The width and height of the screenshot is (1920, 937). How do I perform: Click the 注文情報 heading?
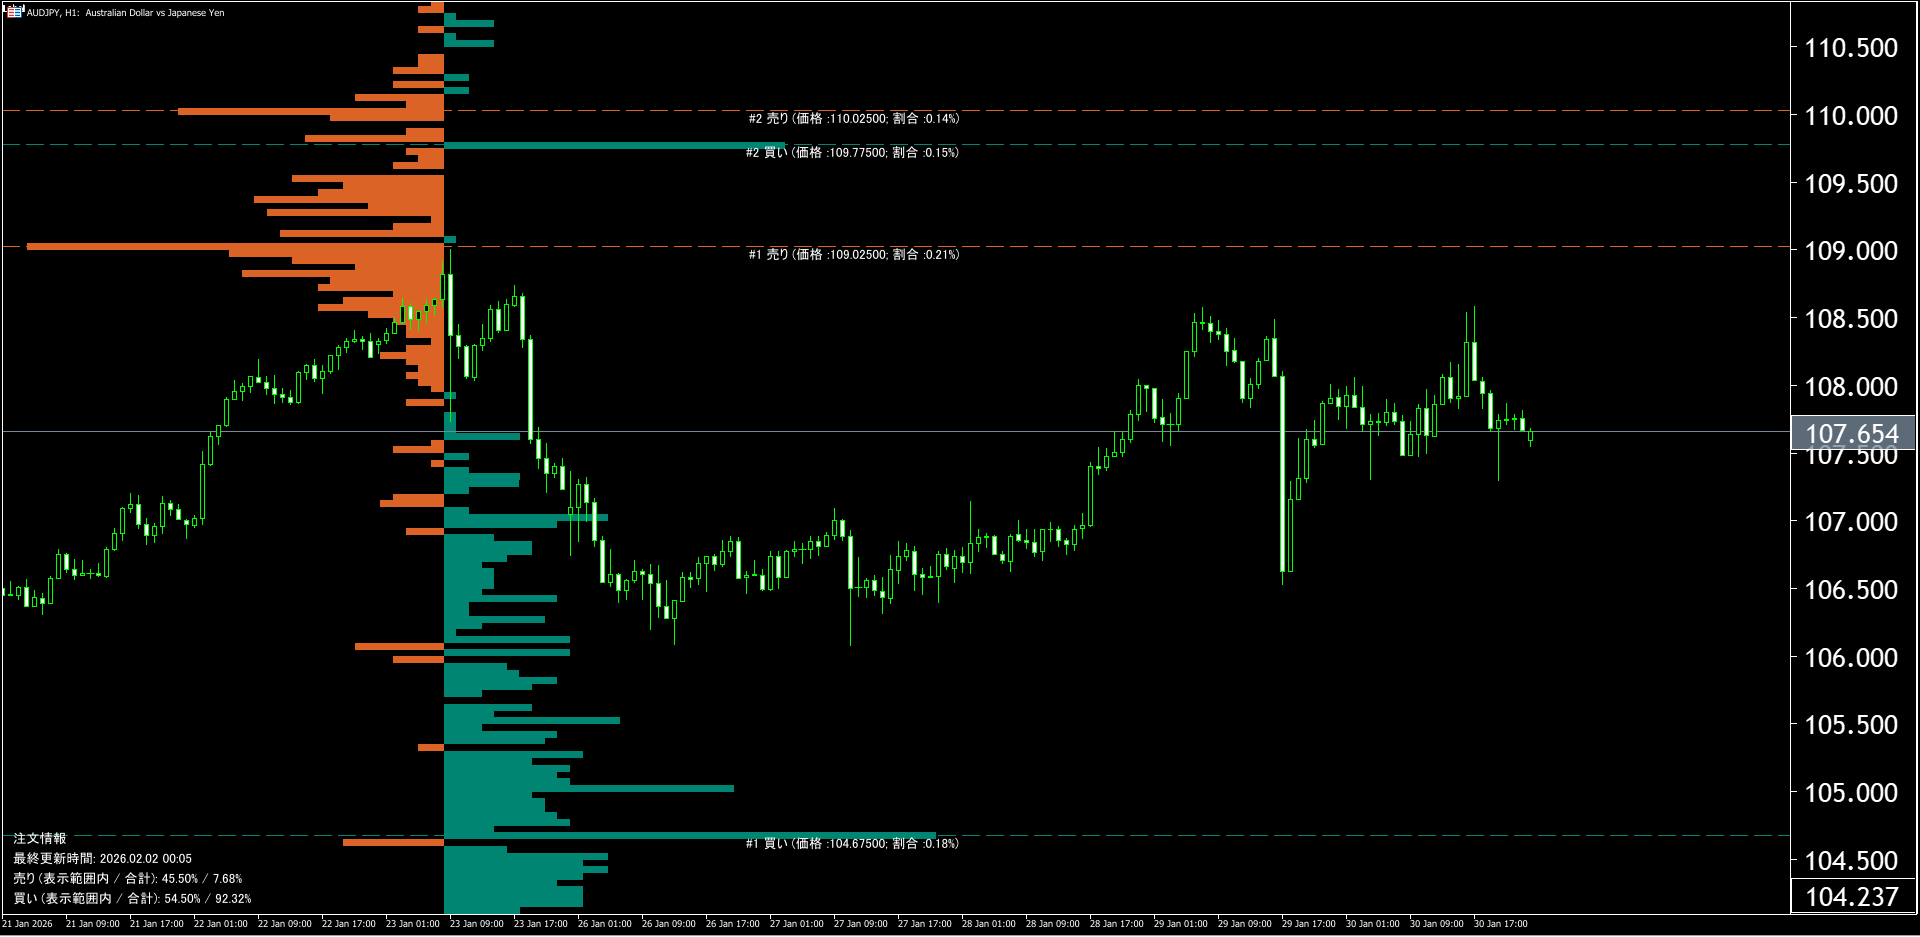40,839
